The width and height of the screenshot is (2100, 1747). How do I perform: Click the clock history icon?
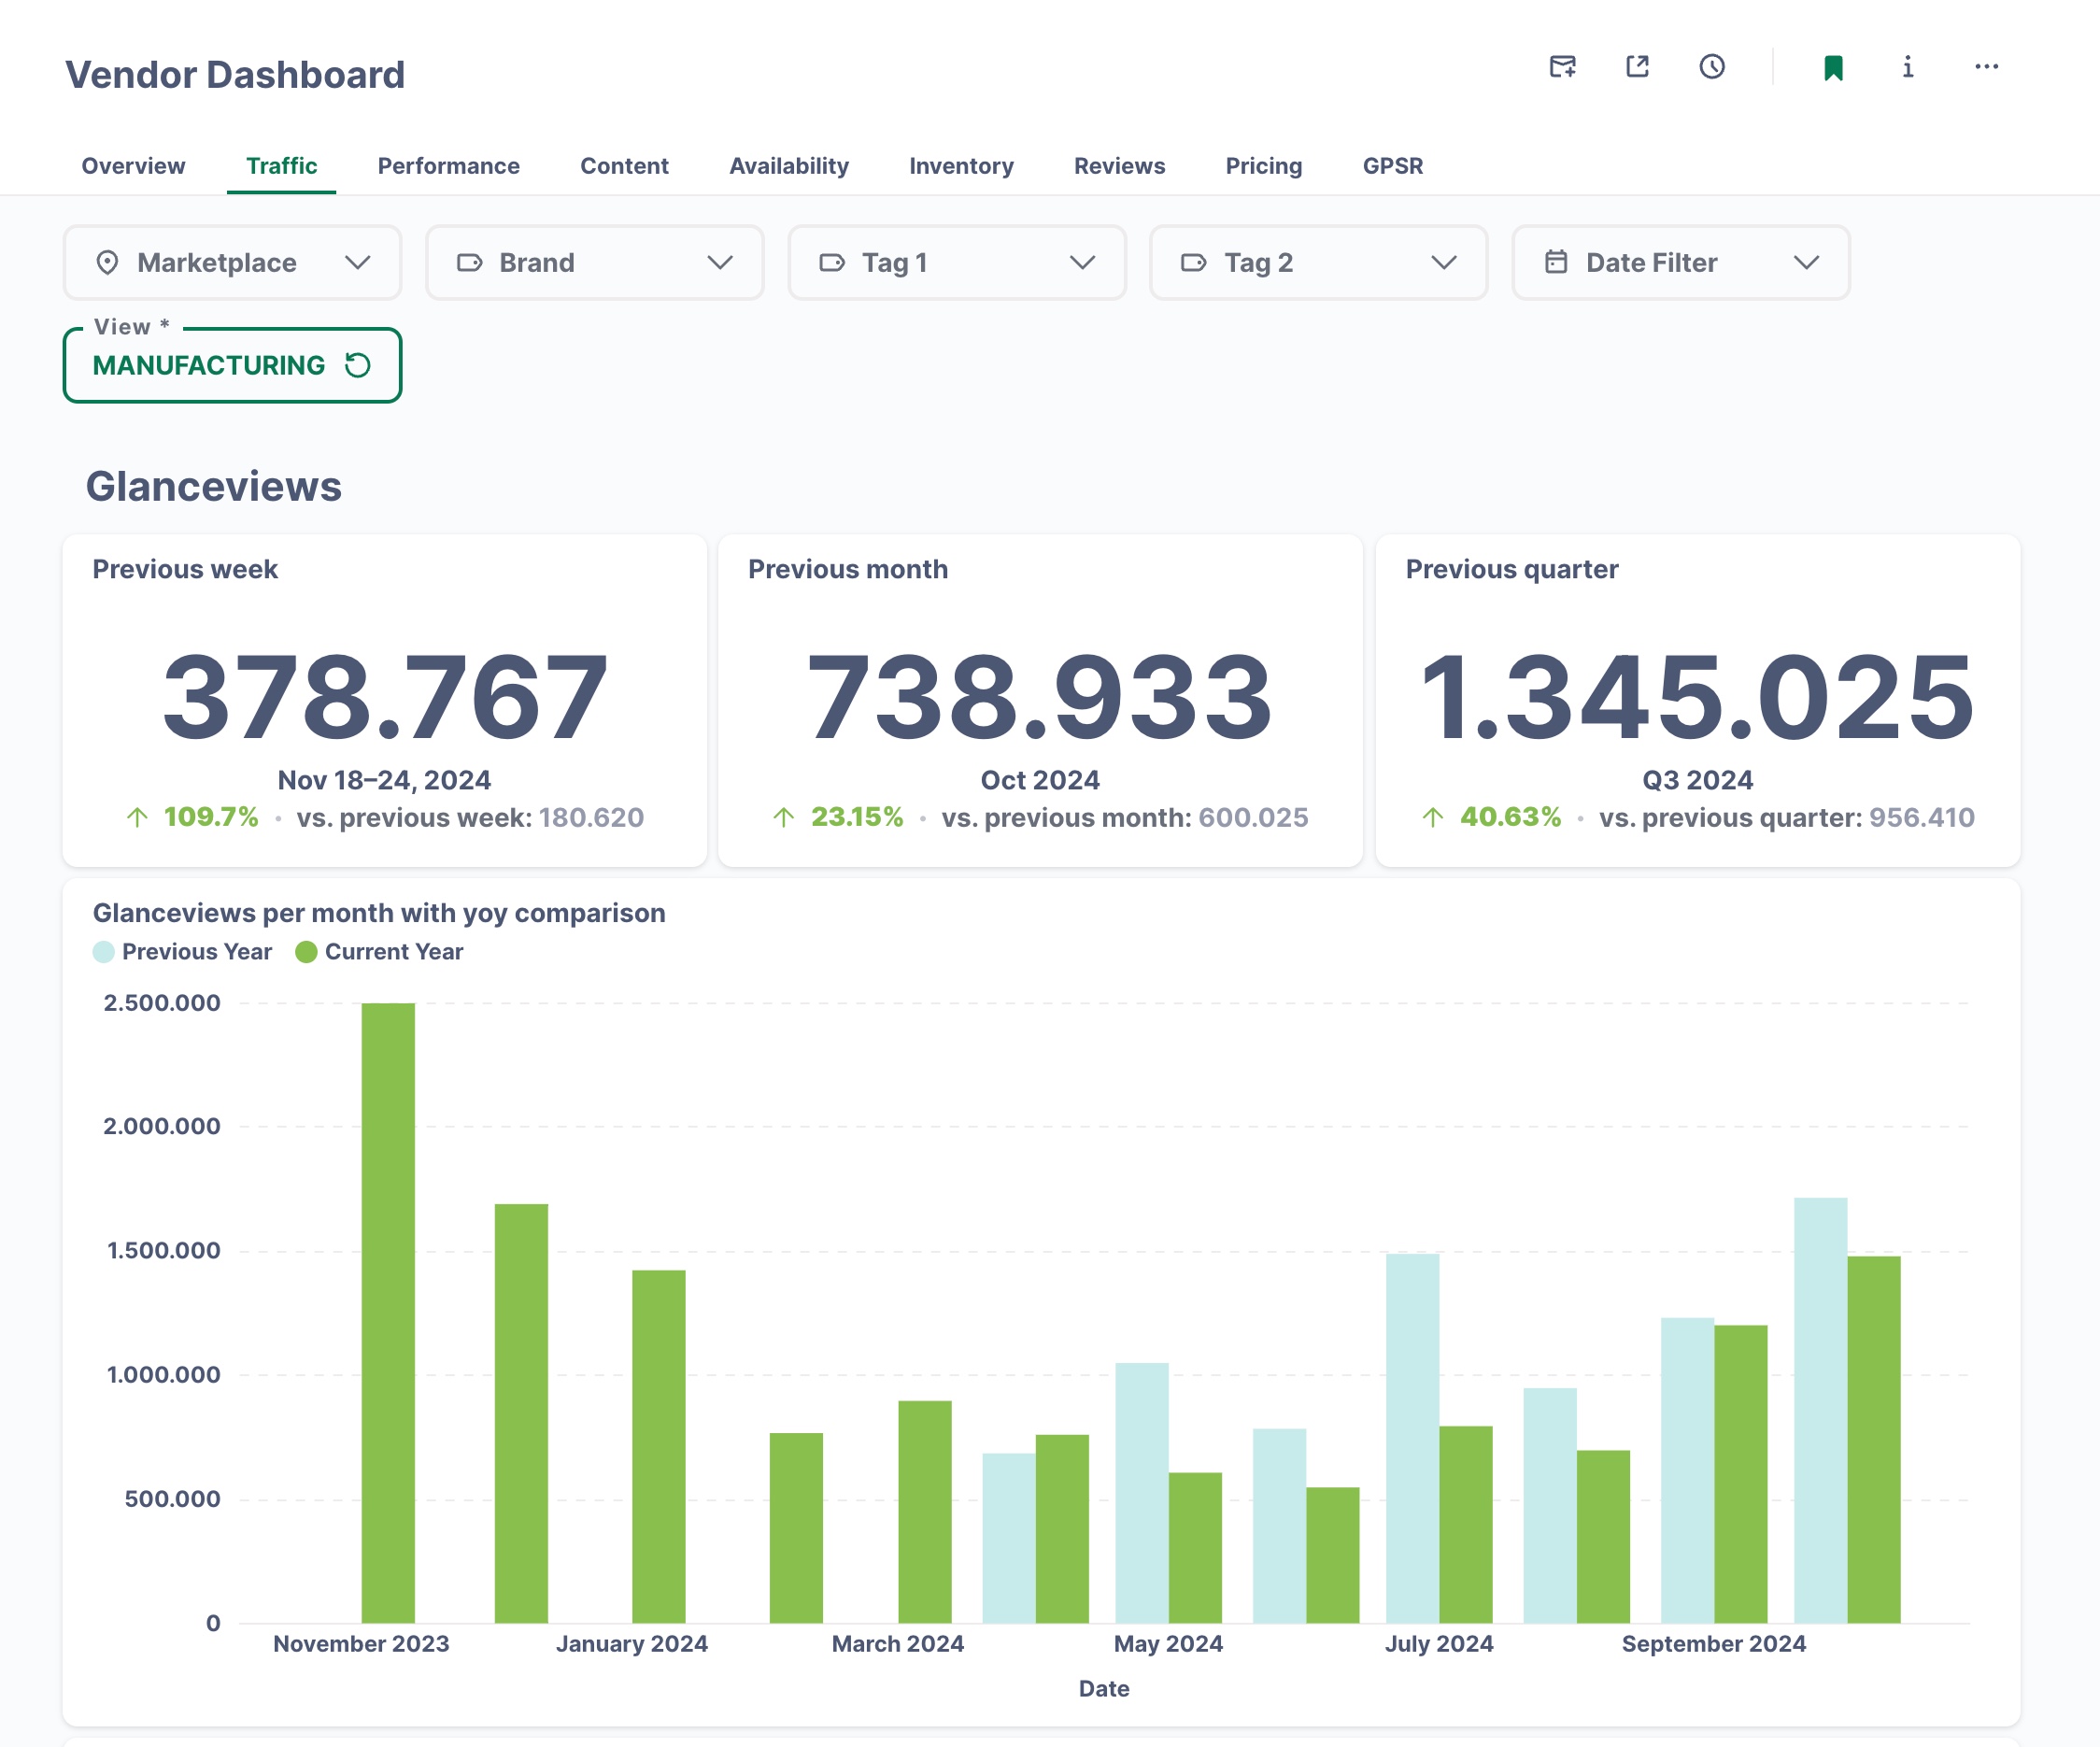pos(1712,67)
